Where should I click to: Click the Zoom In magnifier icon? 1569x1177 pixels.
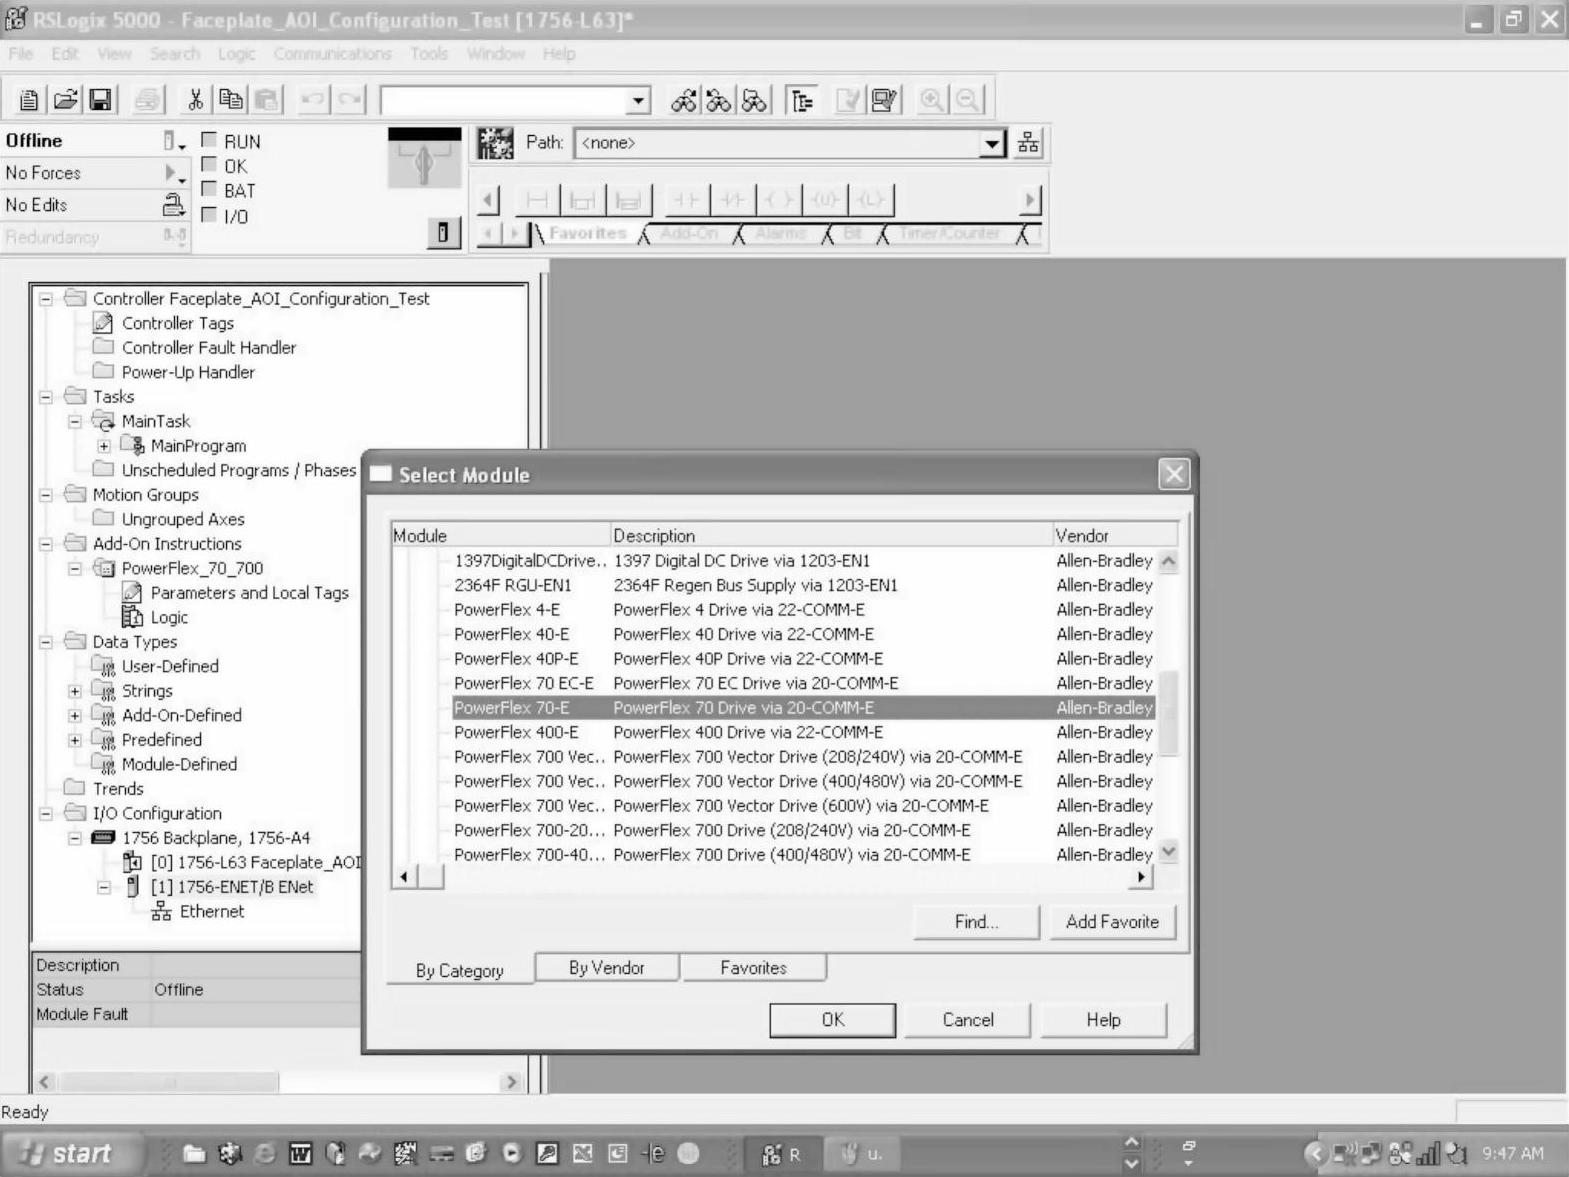click(x=931, y=100)
